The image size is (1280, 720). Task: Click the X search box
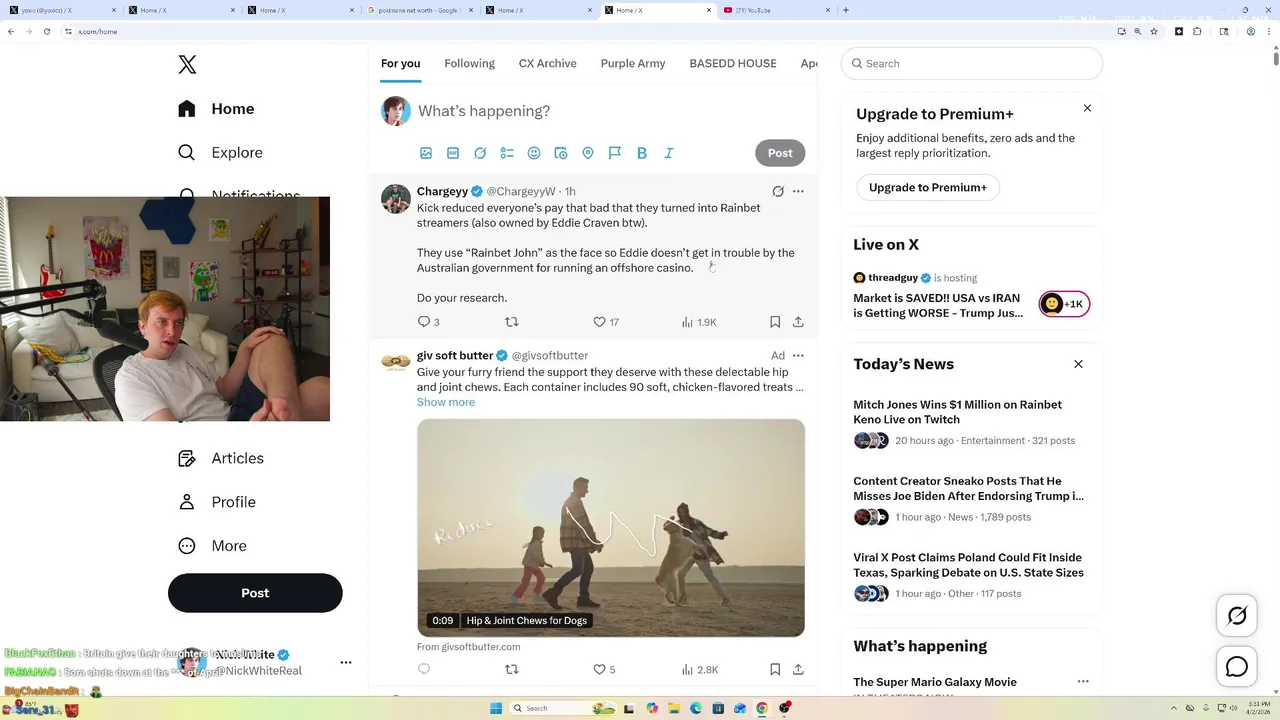(x=972, y=63)
